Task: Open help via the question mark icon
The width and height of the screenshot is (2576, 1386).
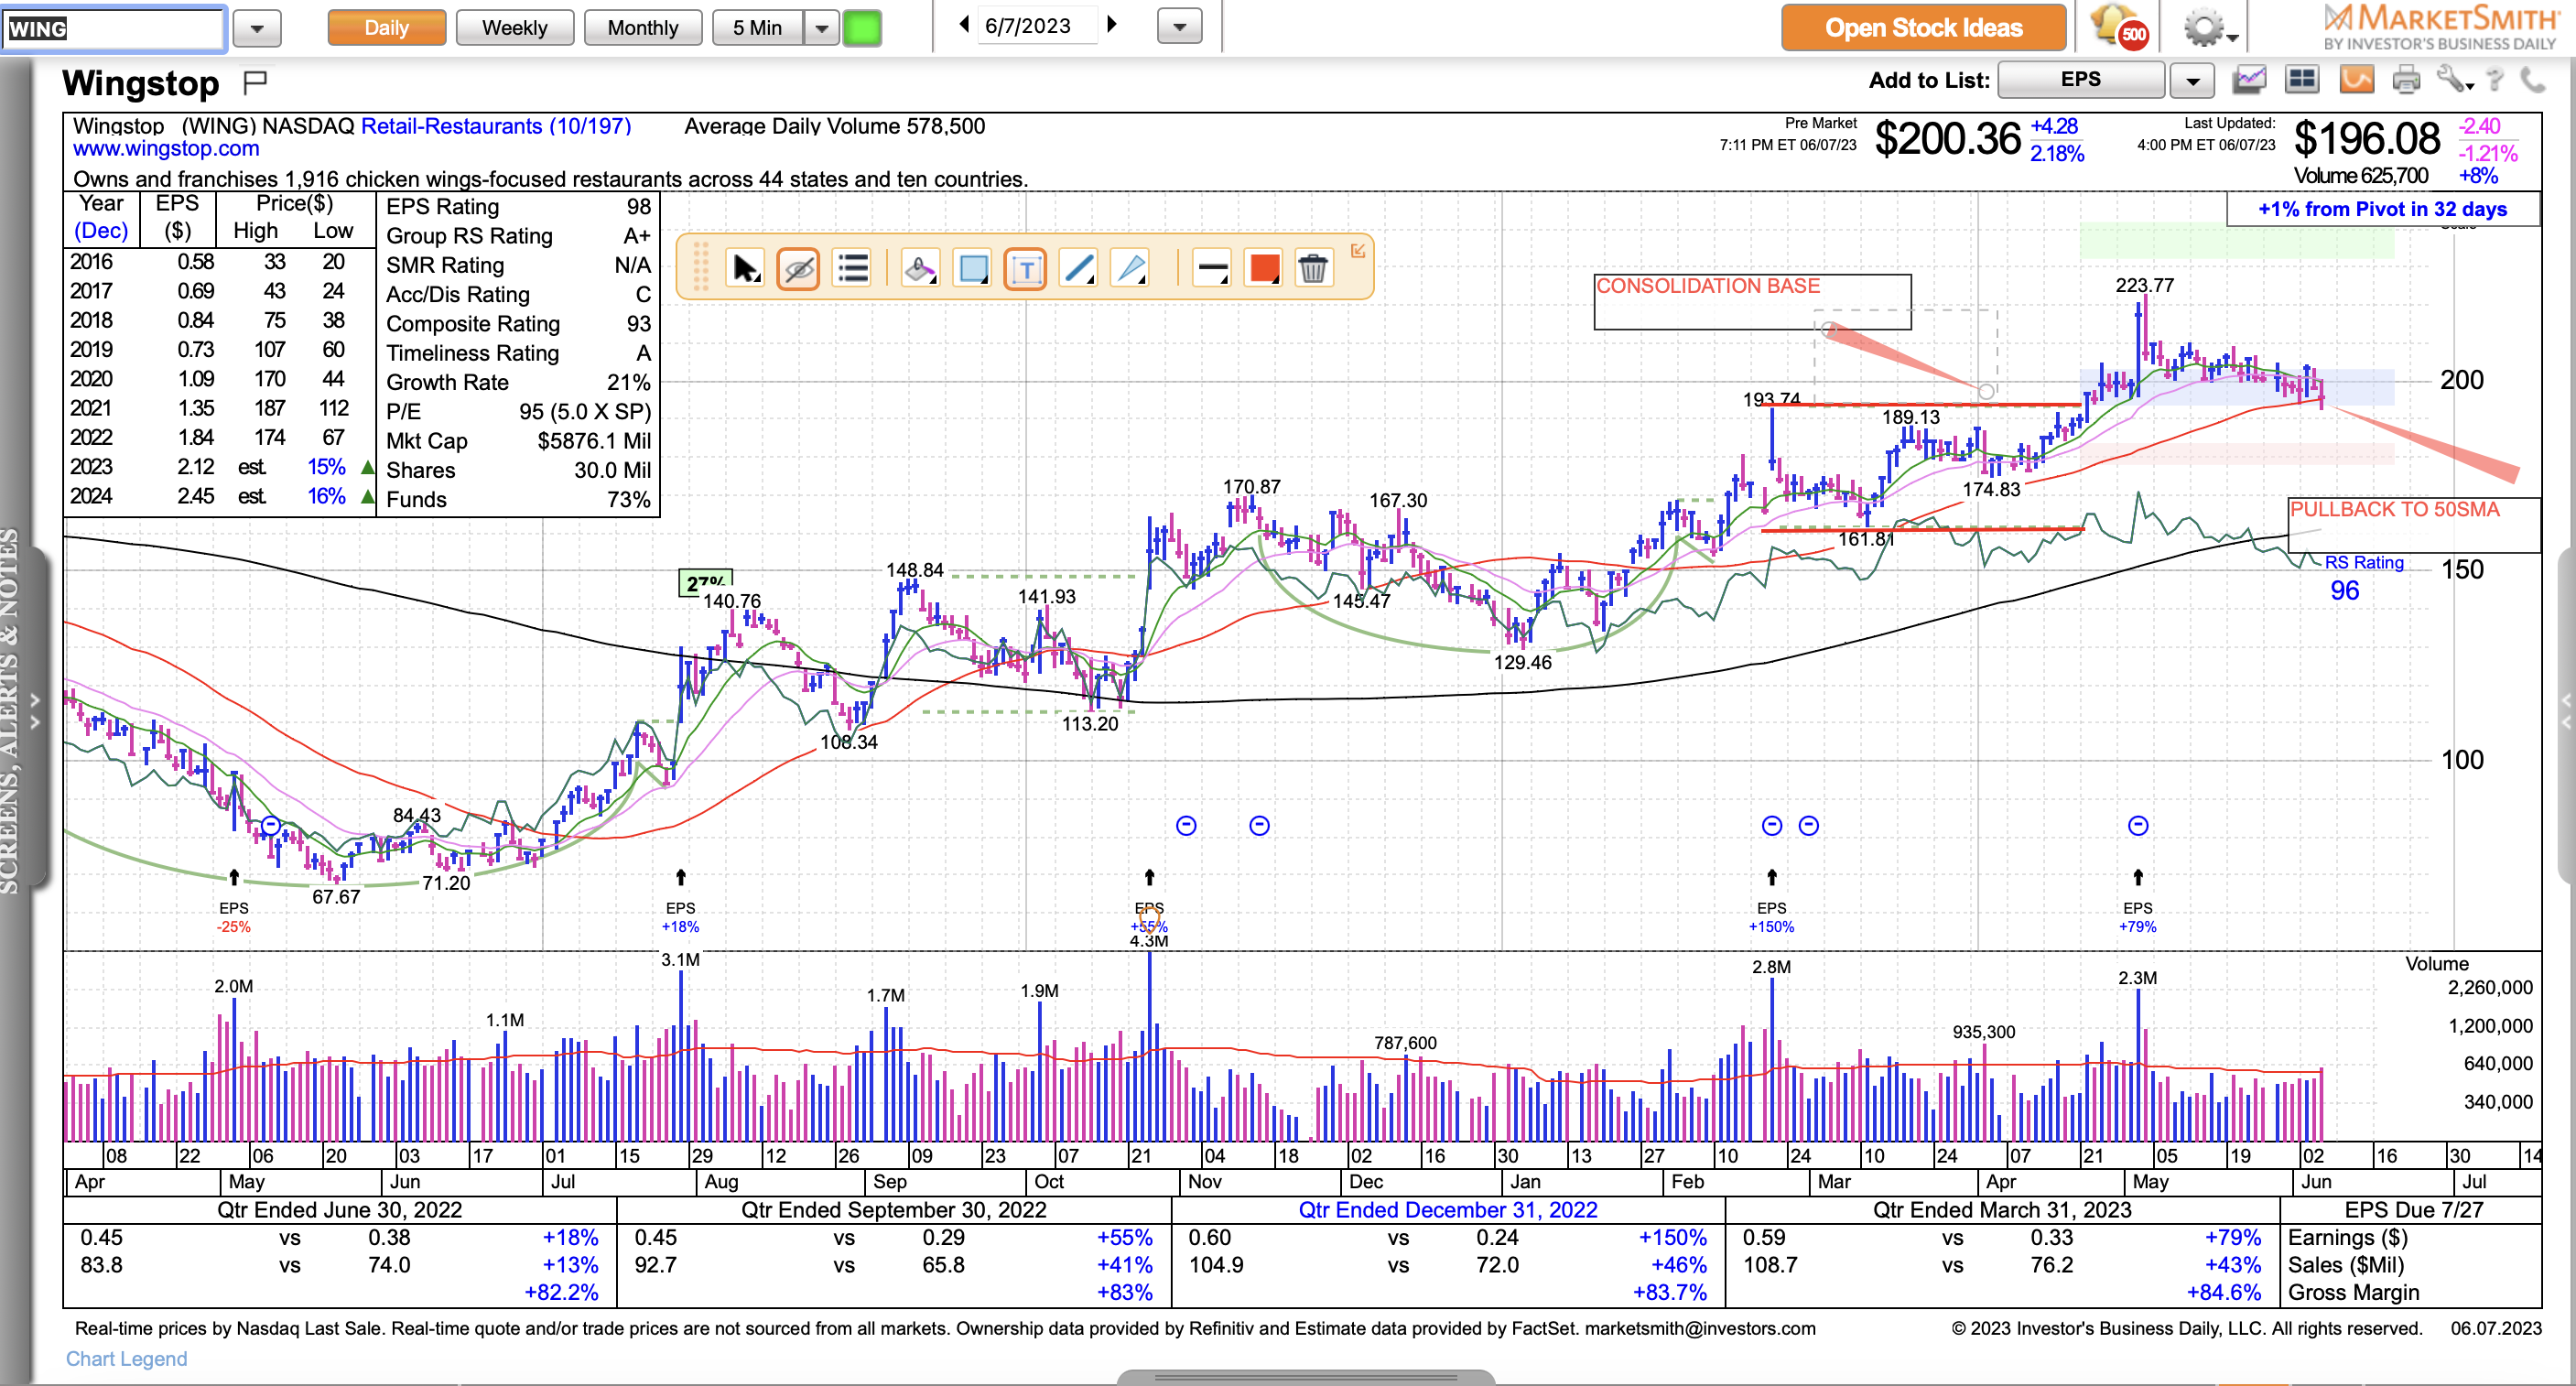Action: 2495,80
